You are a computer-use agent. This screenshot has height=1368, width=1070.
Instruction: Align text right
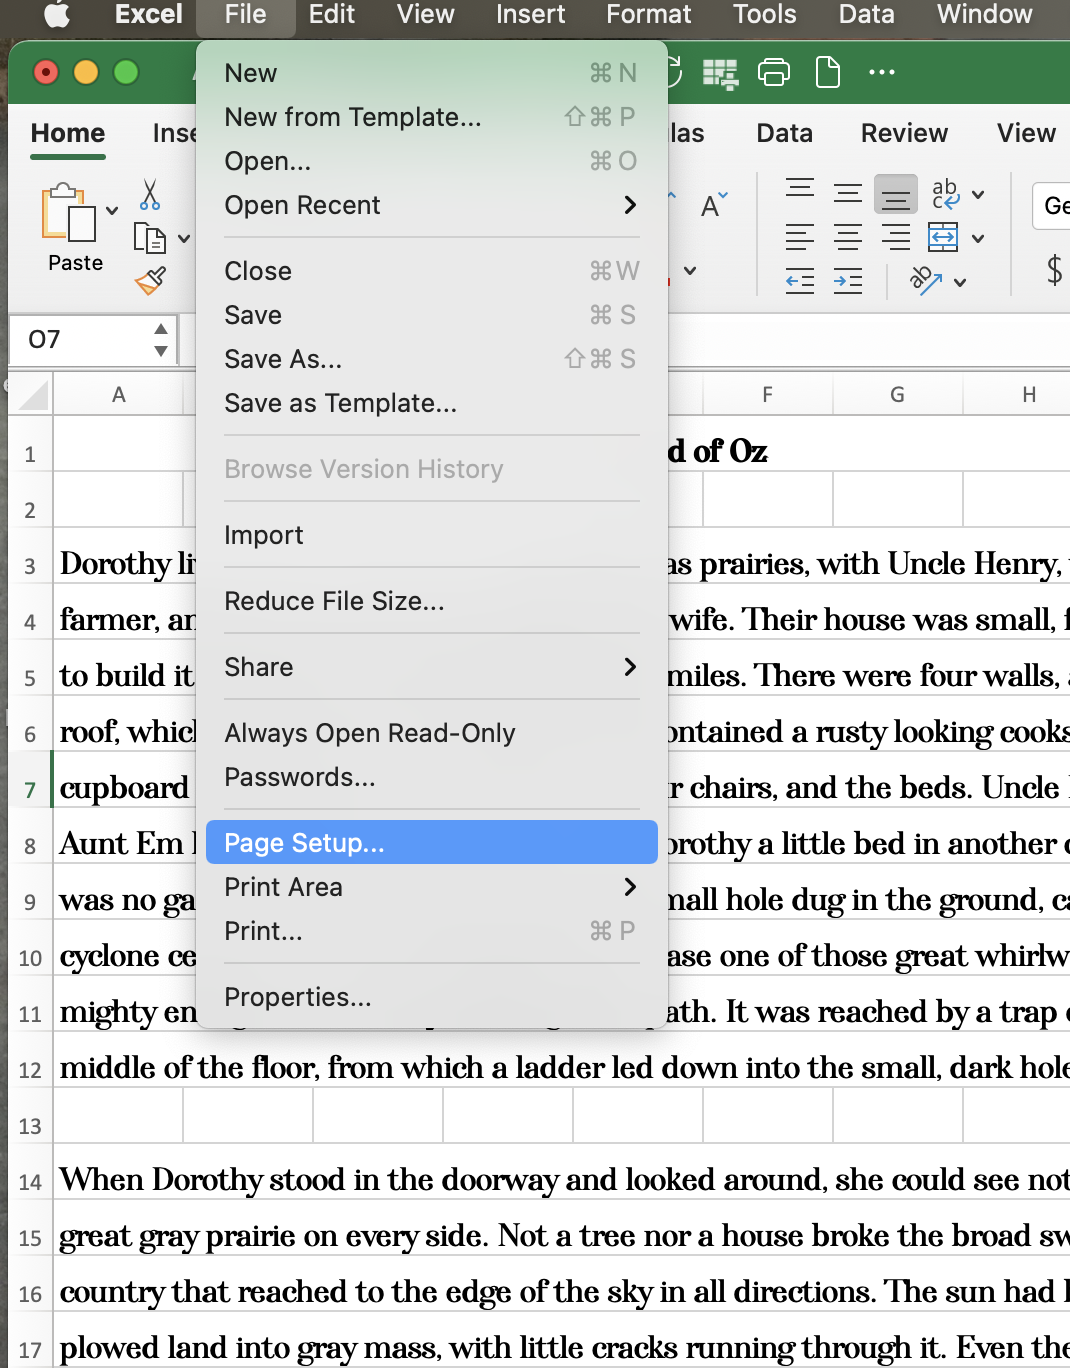896,238
